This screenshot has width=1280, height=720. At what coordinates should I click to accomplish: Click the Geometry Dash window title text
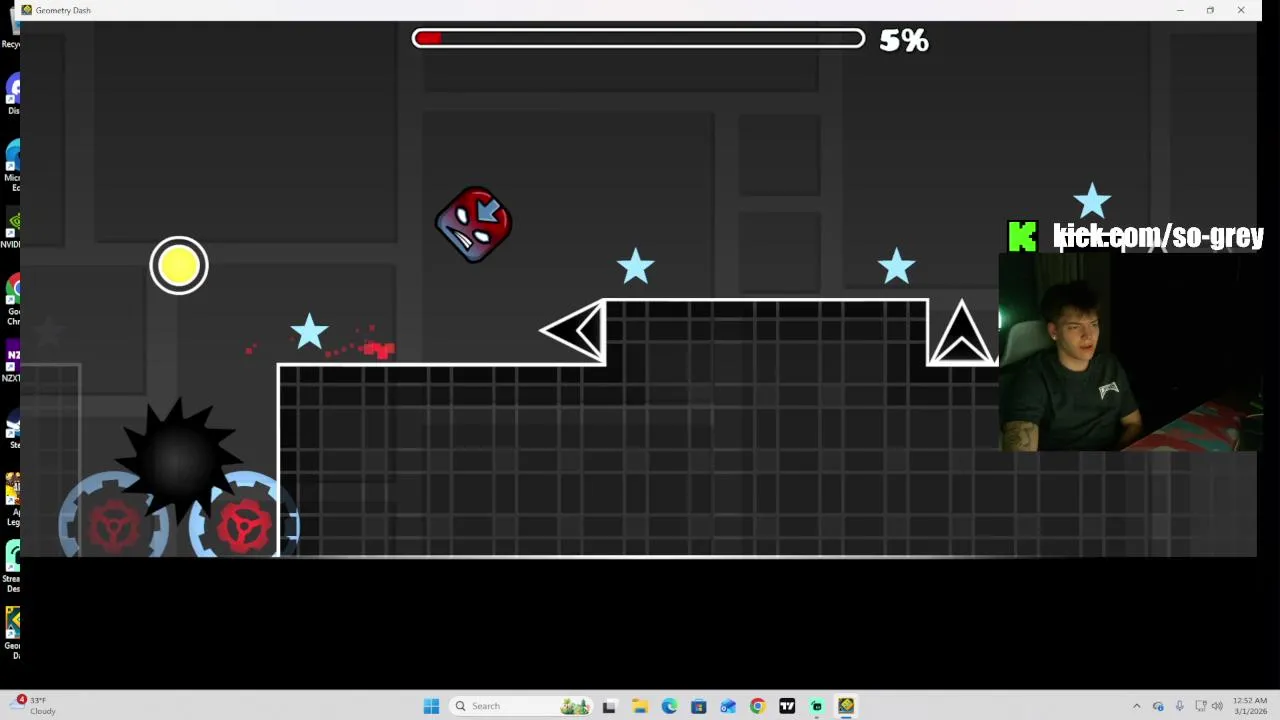(63, 10)
